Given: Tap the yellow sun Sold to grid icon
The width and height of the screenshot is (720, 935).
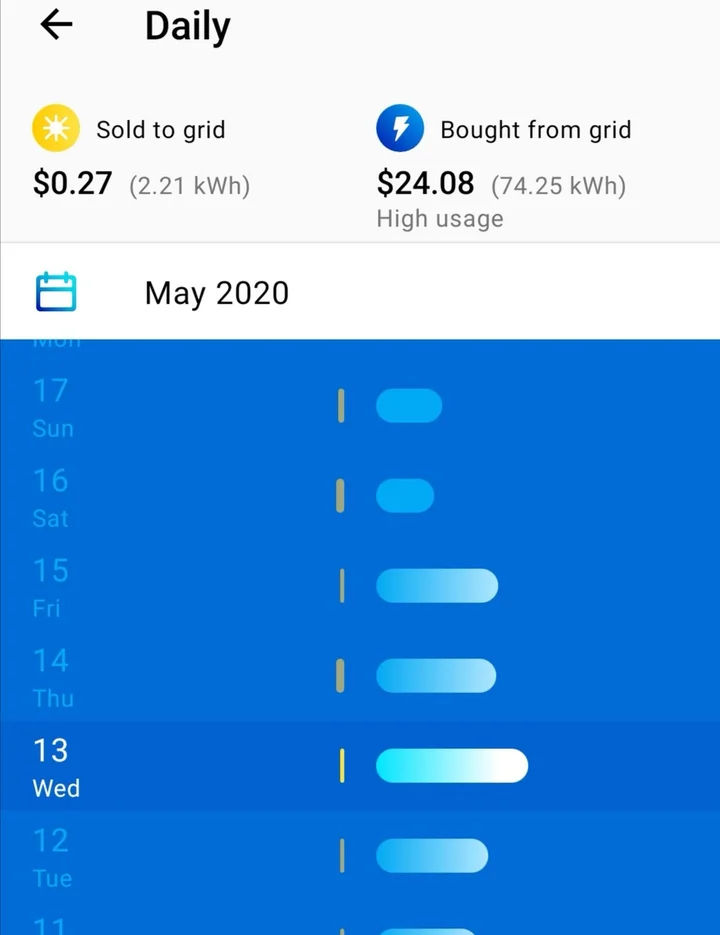Looking at the screenshot, I should tap(56, 130).
